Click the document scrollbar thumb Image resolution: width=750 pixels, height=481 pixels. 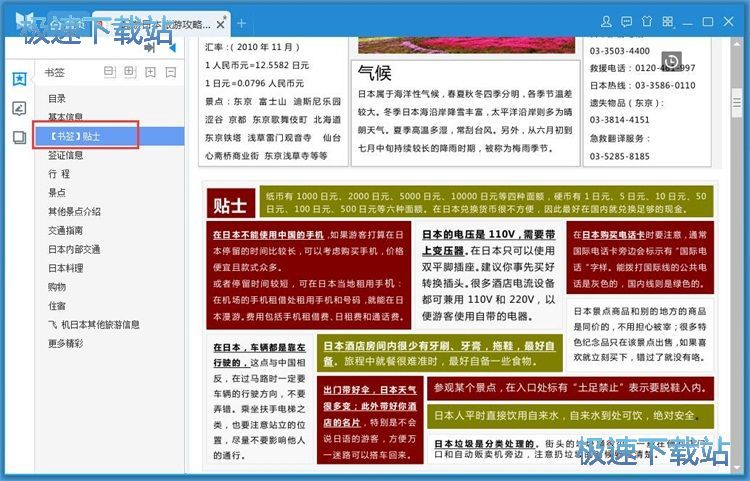pos(737,102)
